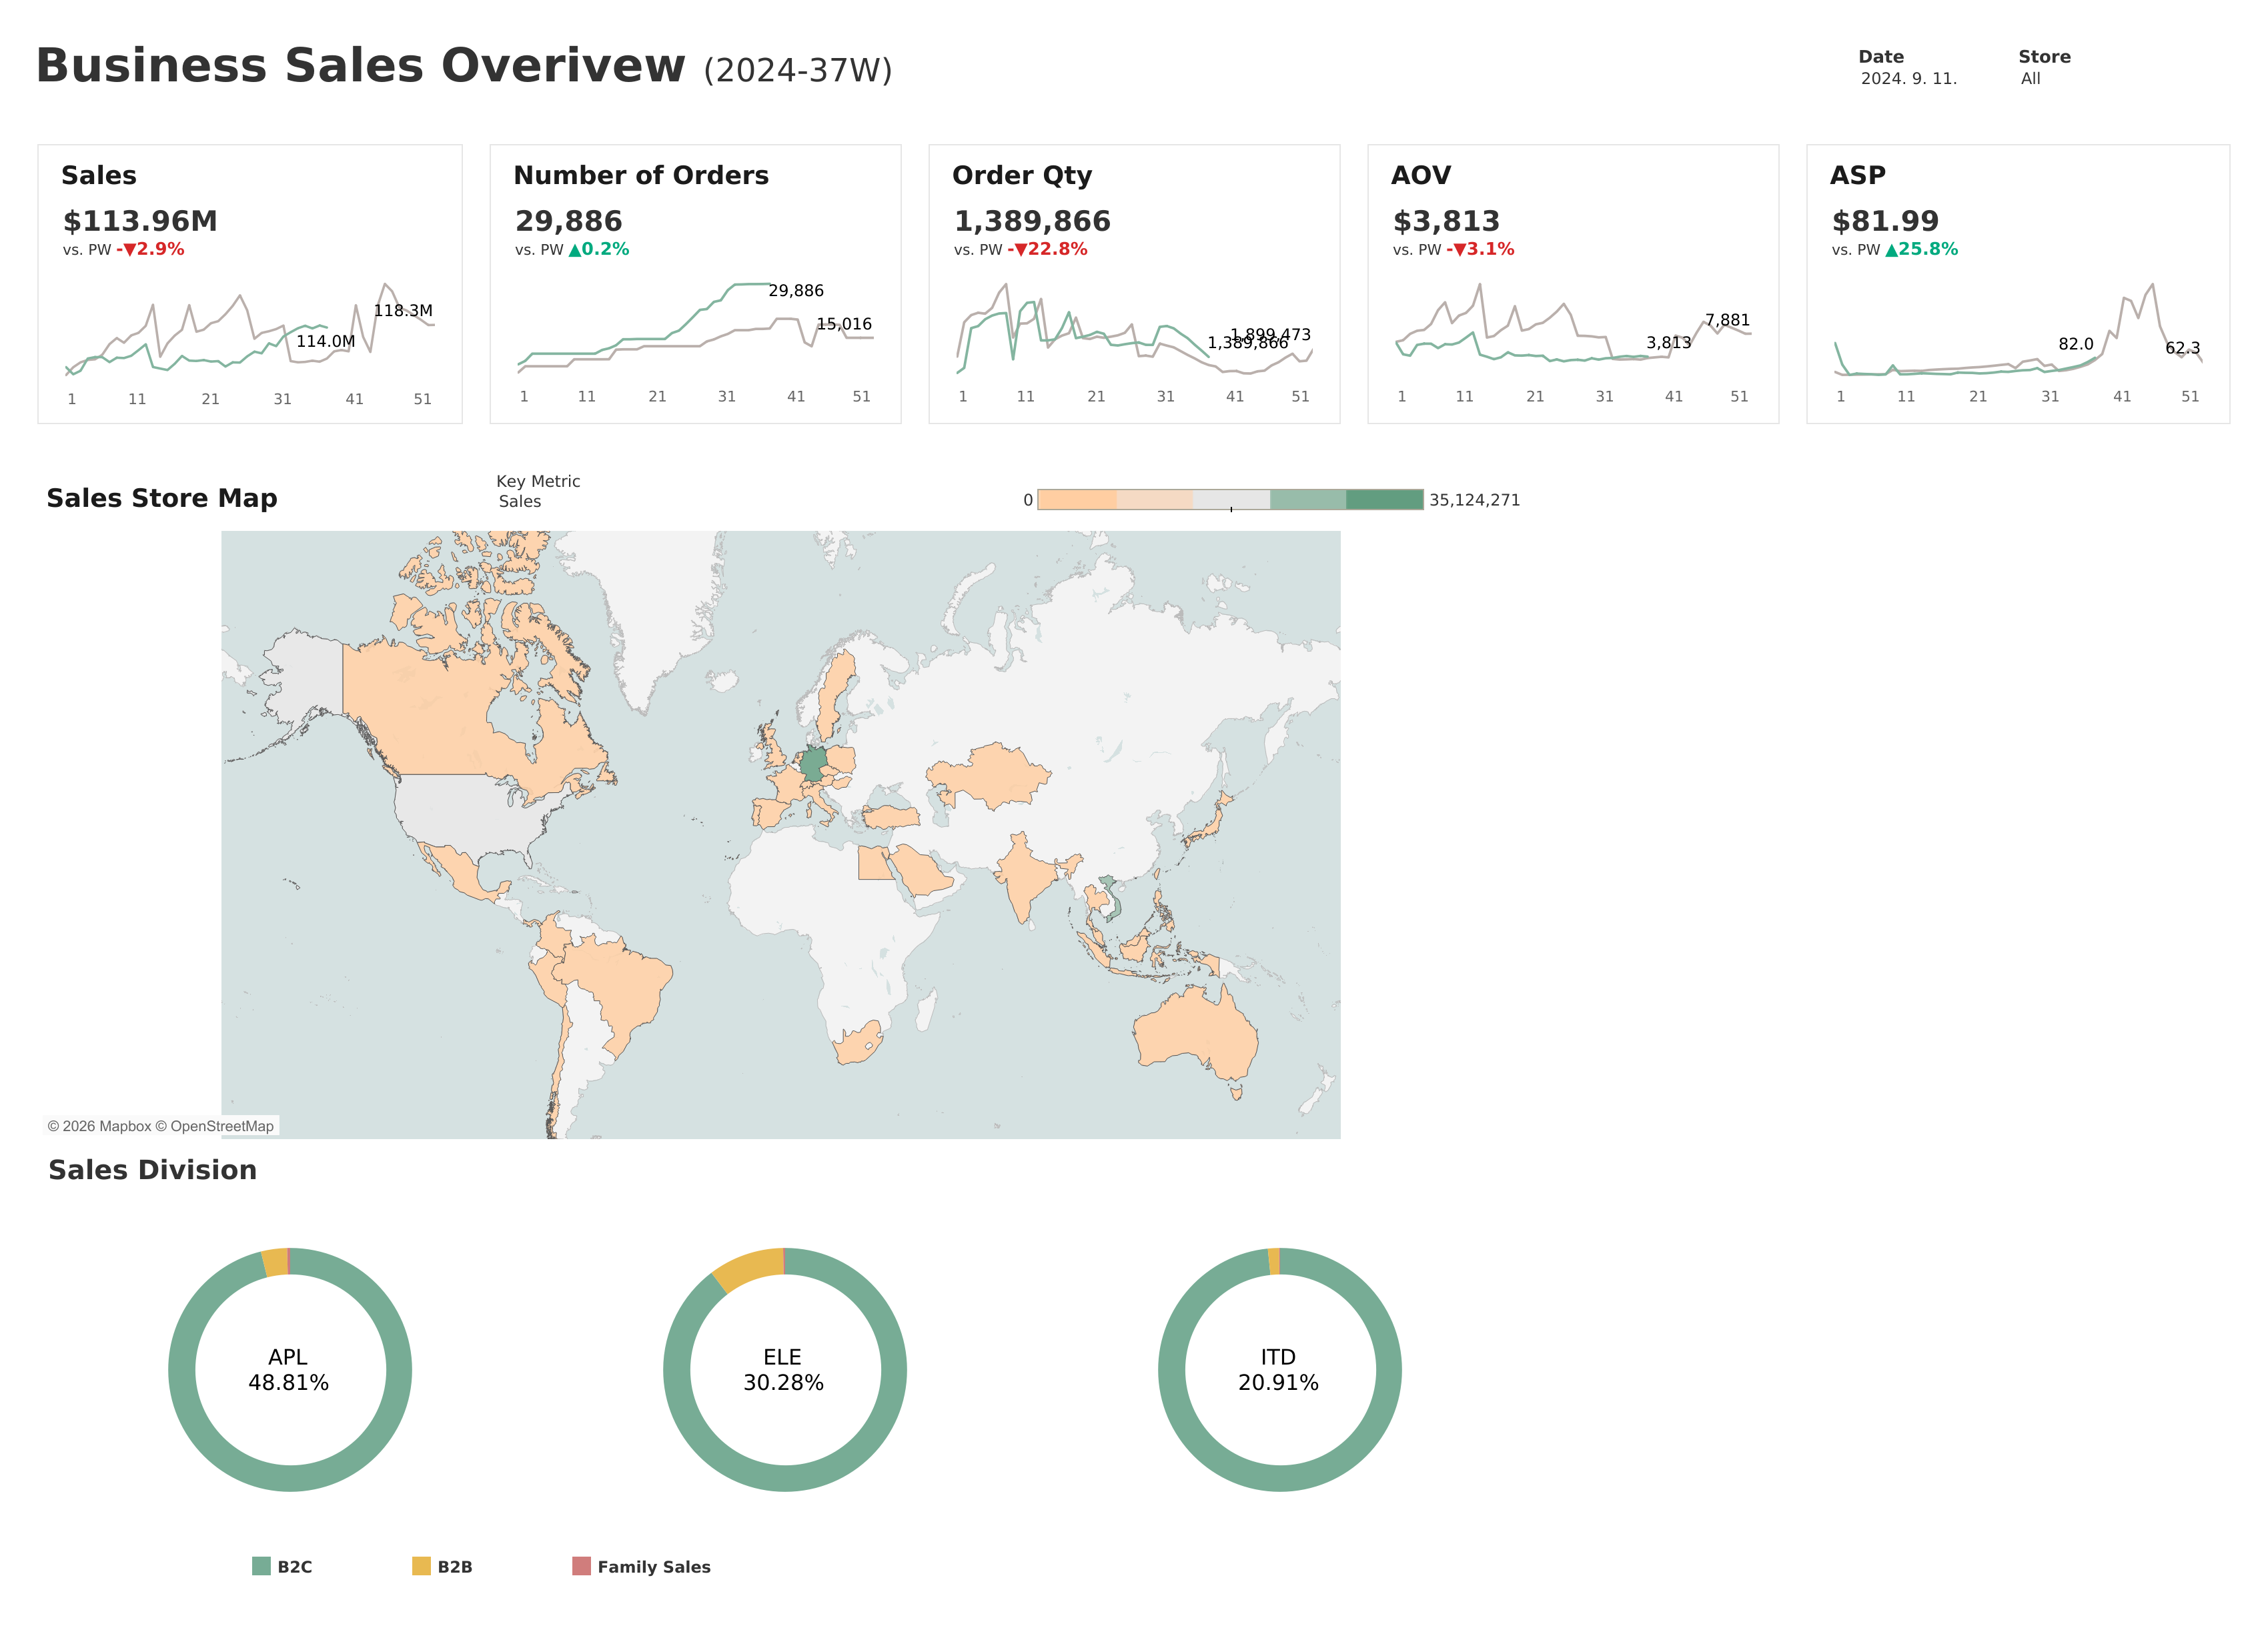Select Kazakhstan on the sales store map
Viewport: 2268px width, 1634px height.
point(990,775)
